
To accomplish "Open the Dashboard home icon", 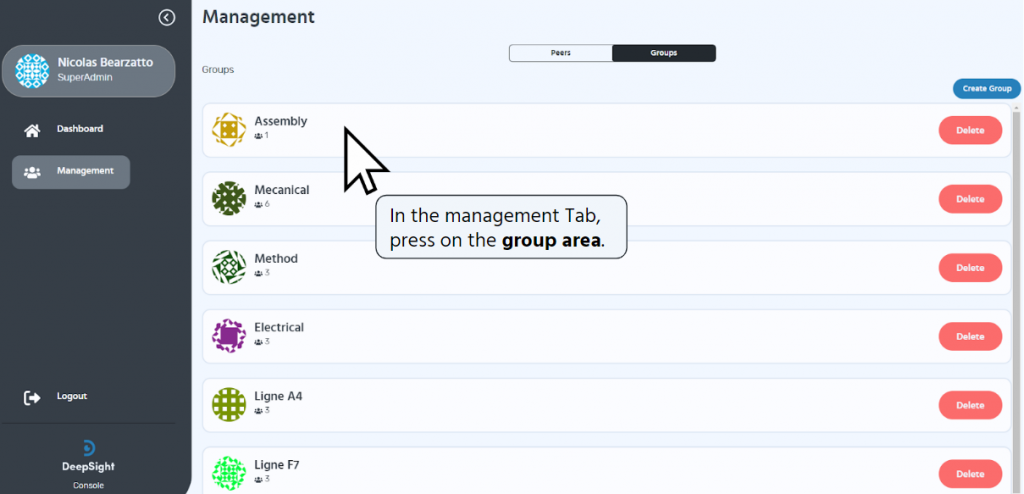I will click(32, 131).
